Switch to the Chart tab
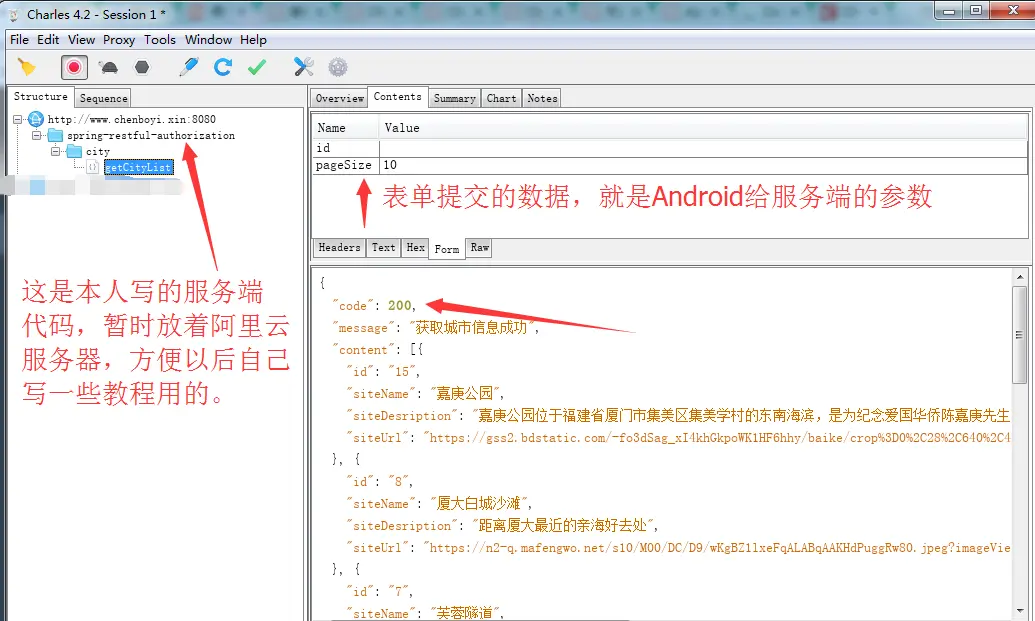Image resolution: width=1035 pixels, height=621 pixels. point(501,98)
